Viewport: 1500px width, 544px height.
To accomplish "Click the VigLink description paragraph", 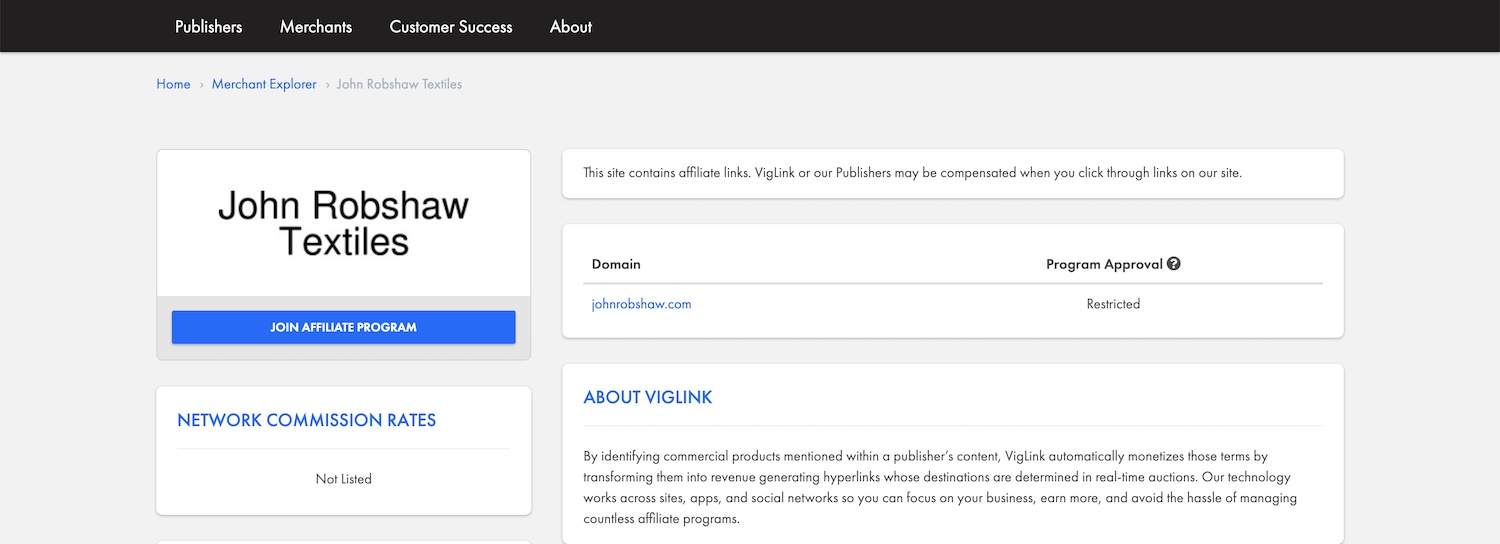I will click(x=940, y=487).
